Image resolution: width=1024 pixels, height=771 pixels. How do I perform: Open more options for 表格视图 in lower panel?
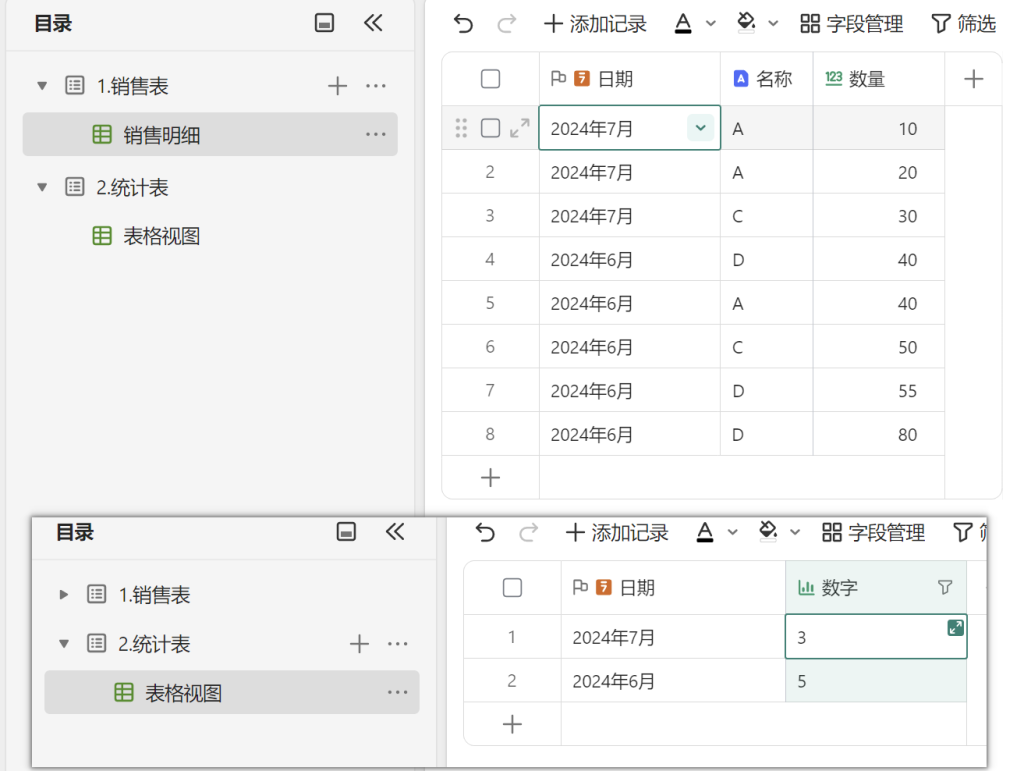tap(398, 692)
